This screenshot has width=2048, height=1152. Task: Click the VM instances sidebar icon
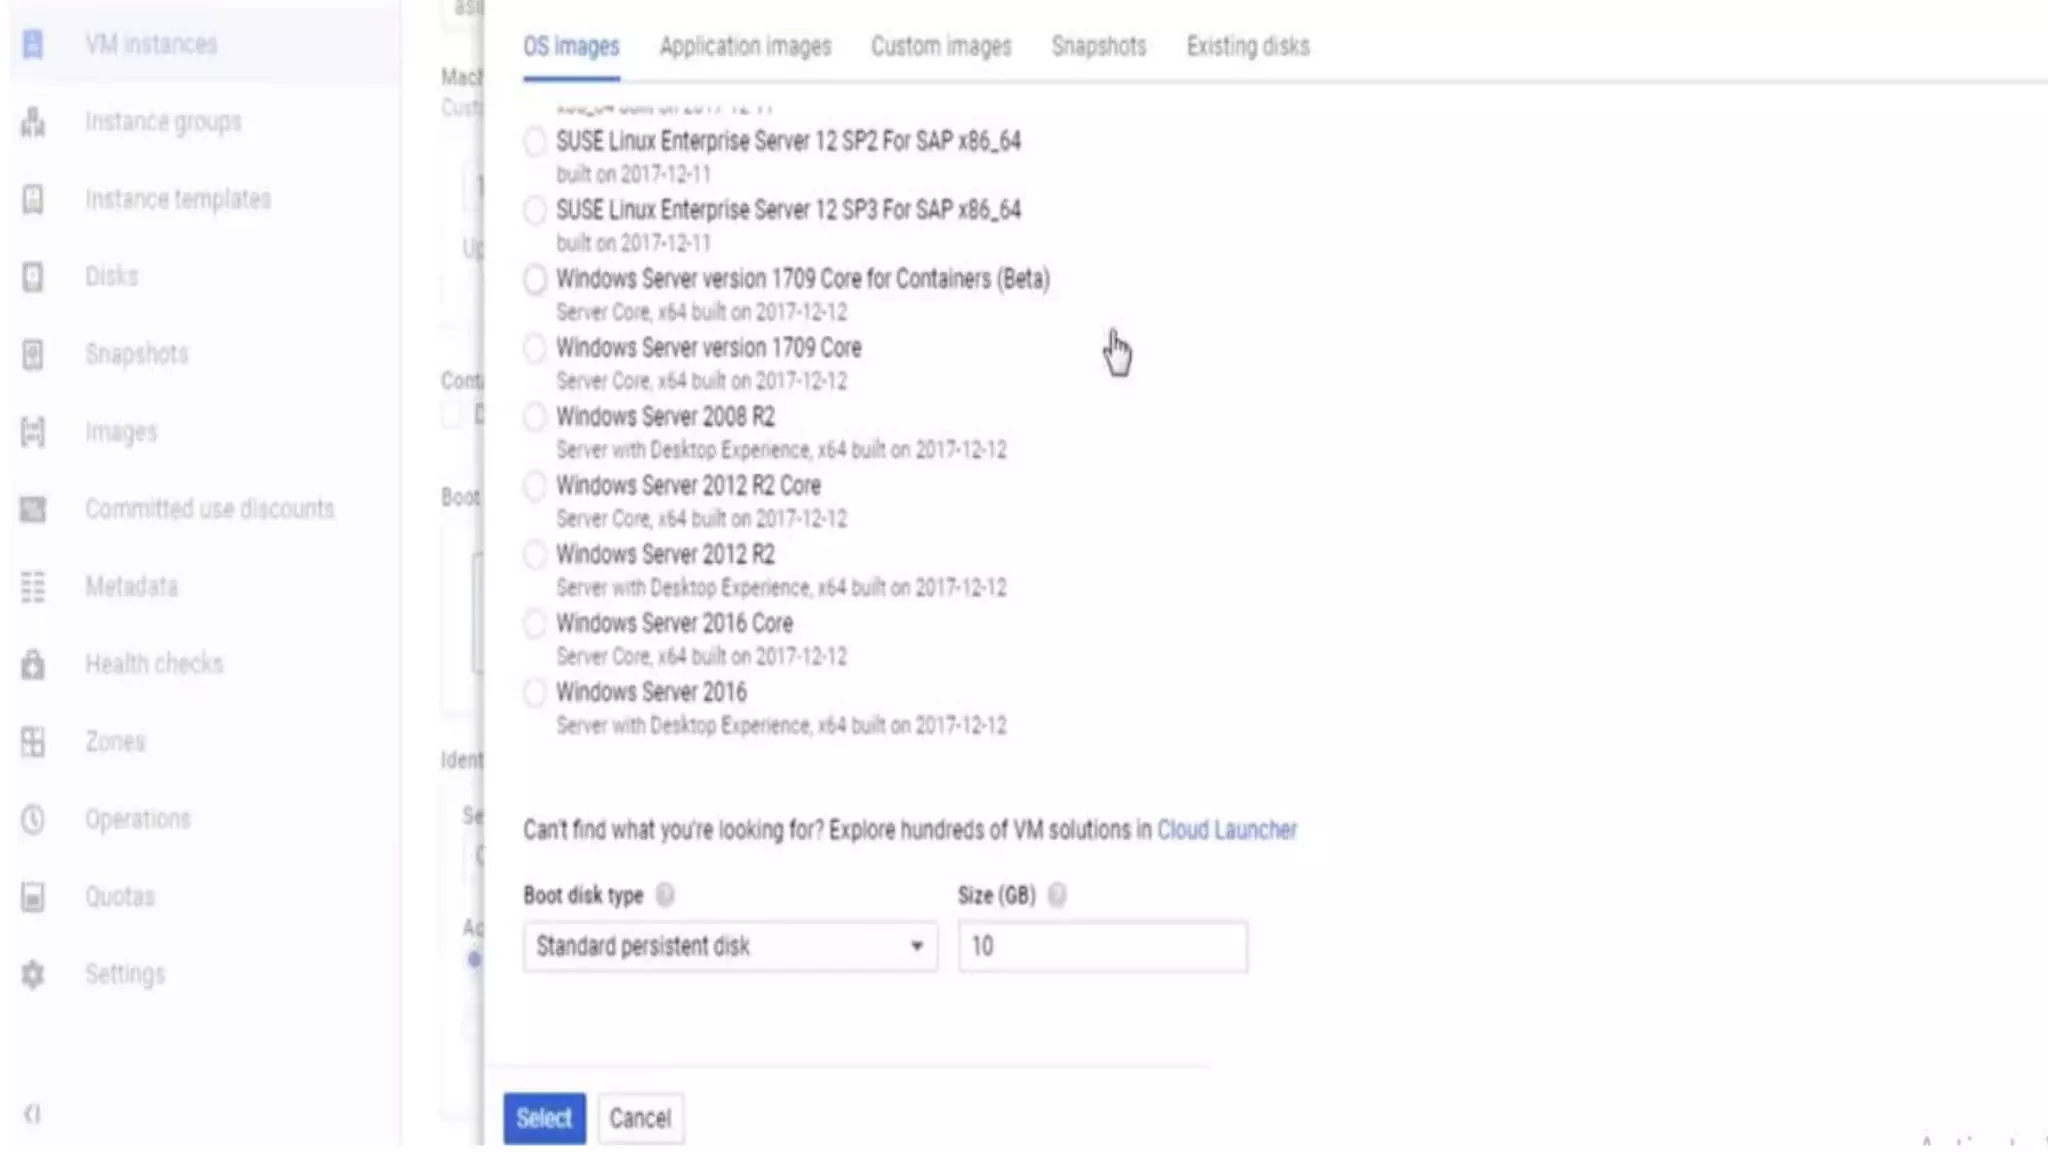tap(33, 44)
